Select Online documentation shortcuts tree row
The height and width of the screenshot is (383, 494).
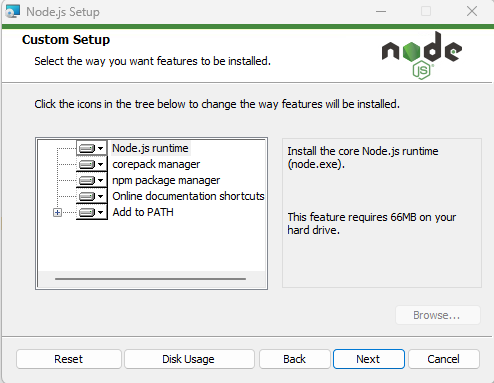tap(188, 196)
